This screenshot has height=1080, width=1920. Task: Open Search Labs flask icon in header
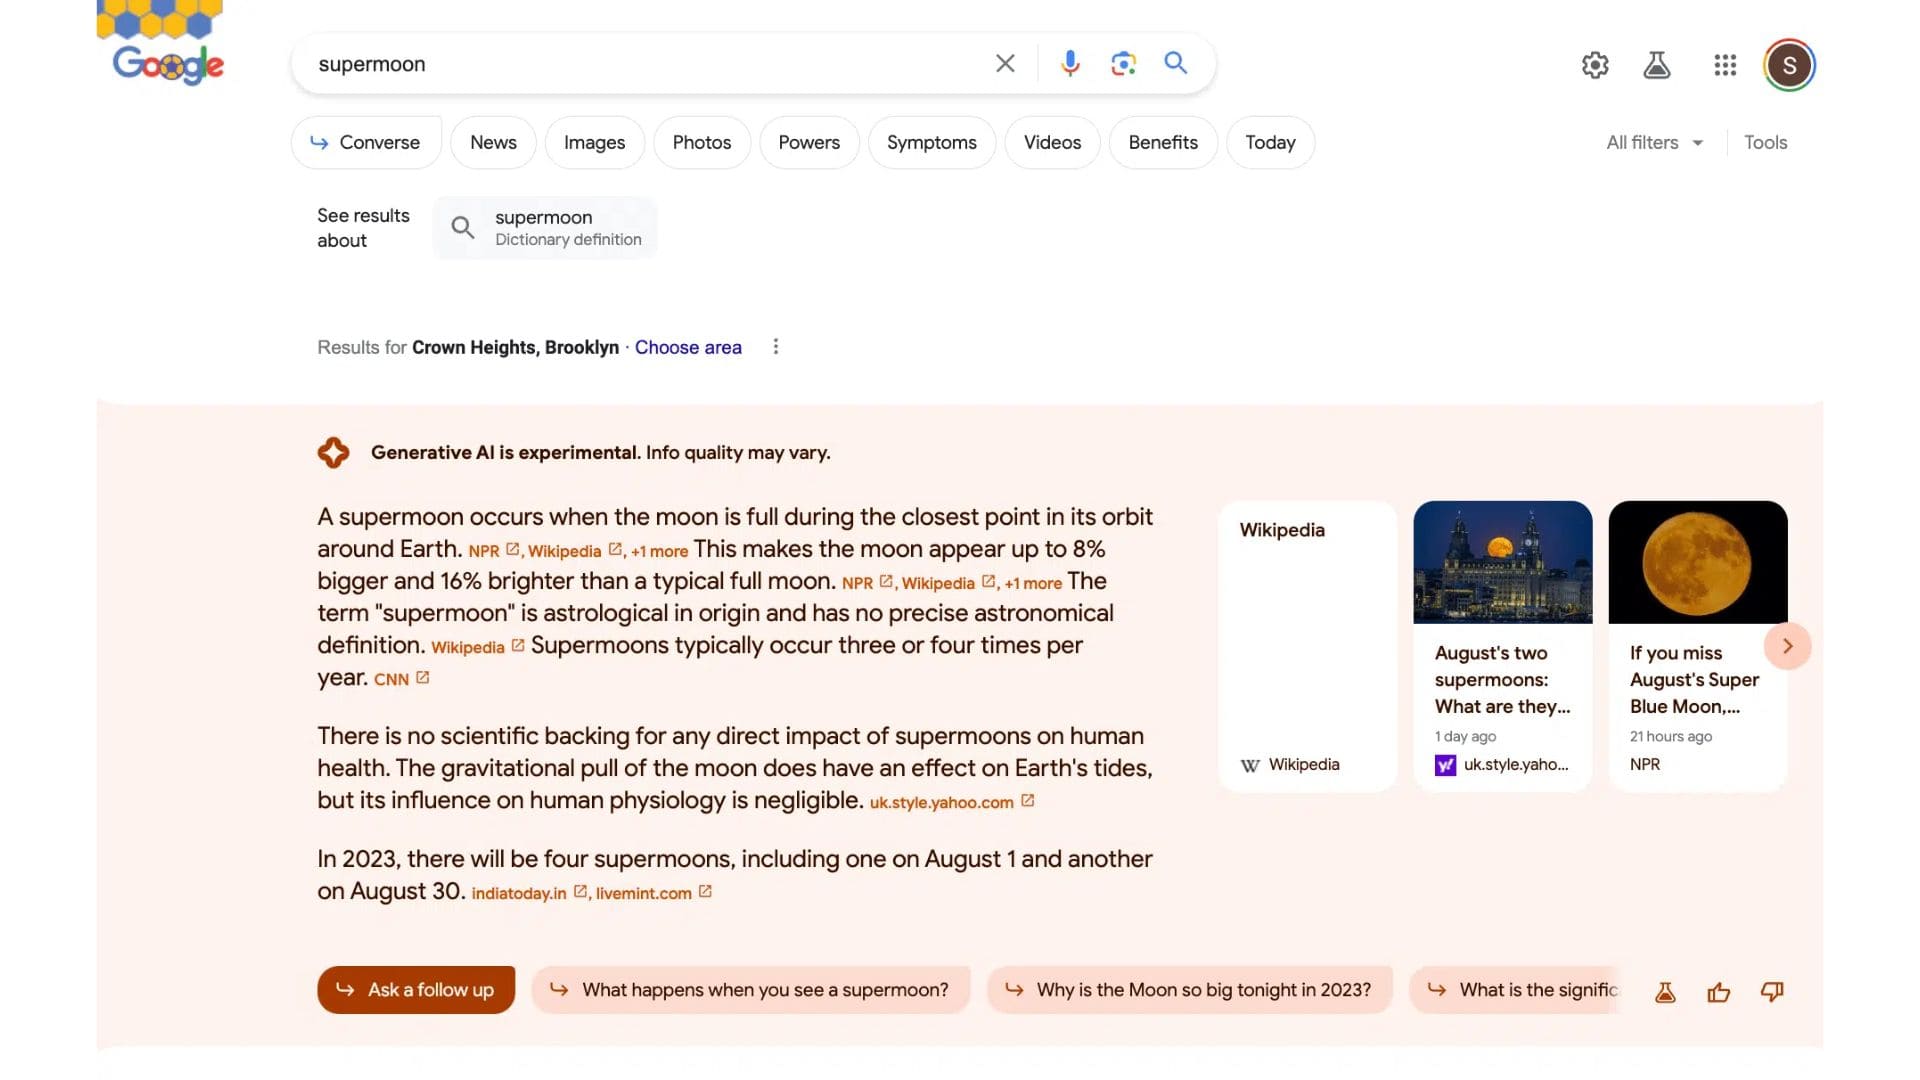pos(1657,66)
